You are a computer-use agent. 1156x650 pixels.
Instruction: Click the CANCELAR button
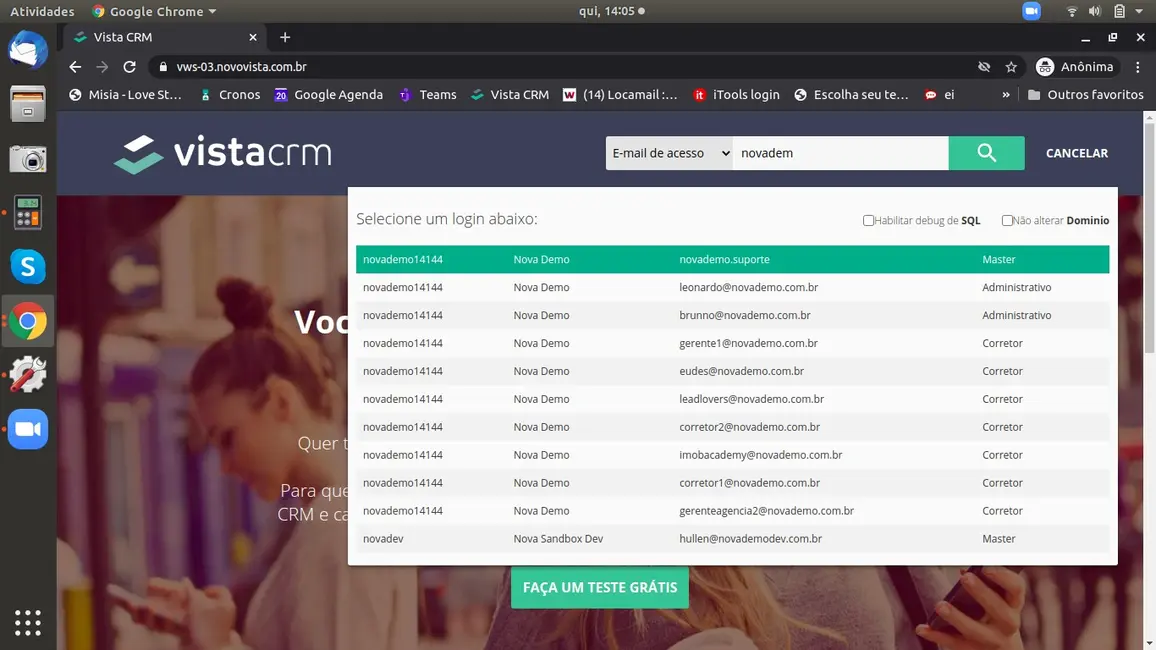coord(1076,153)
